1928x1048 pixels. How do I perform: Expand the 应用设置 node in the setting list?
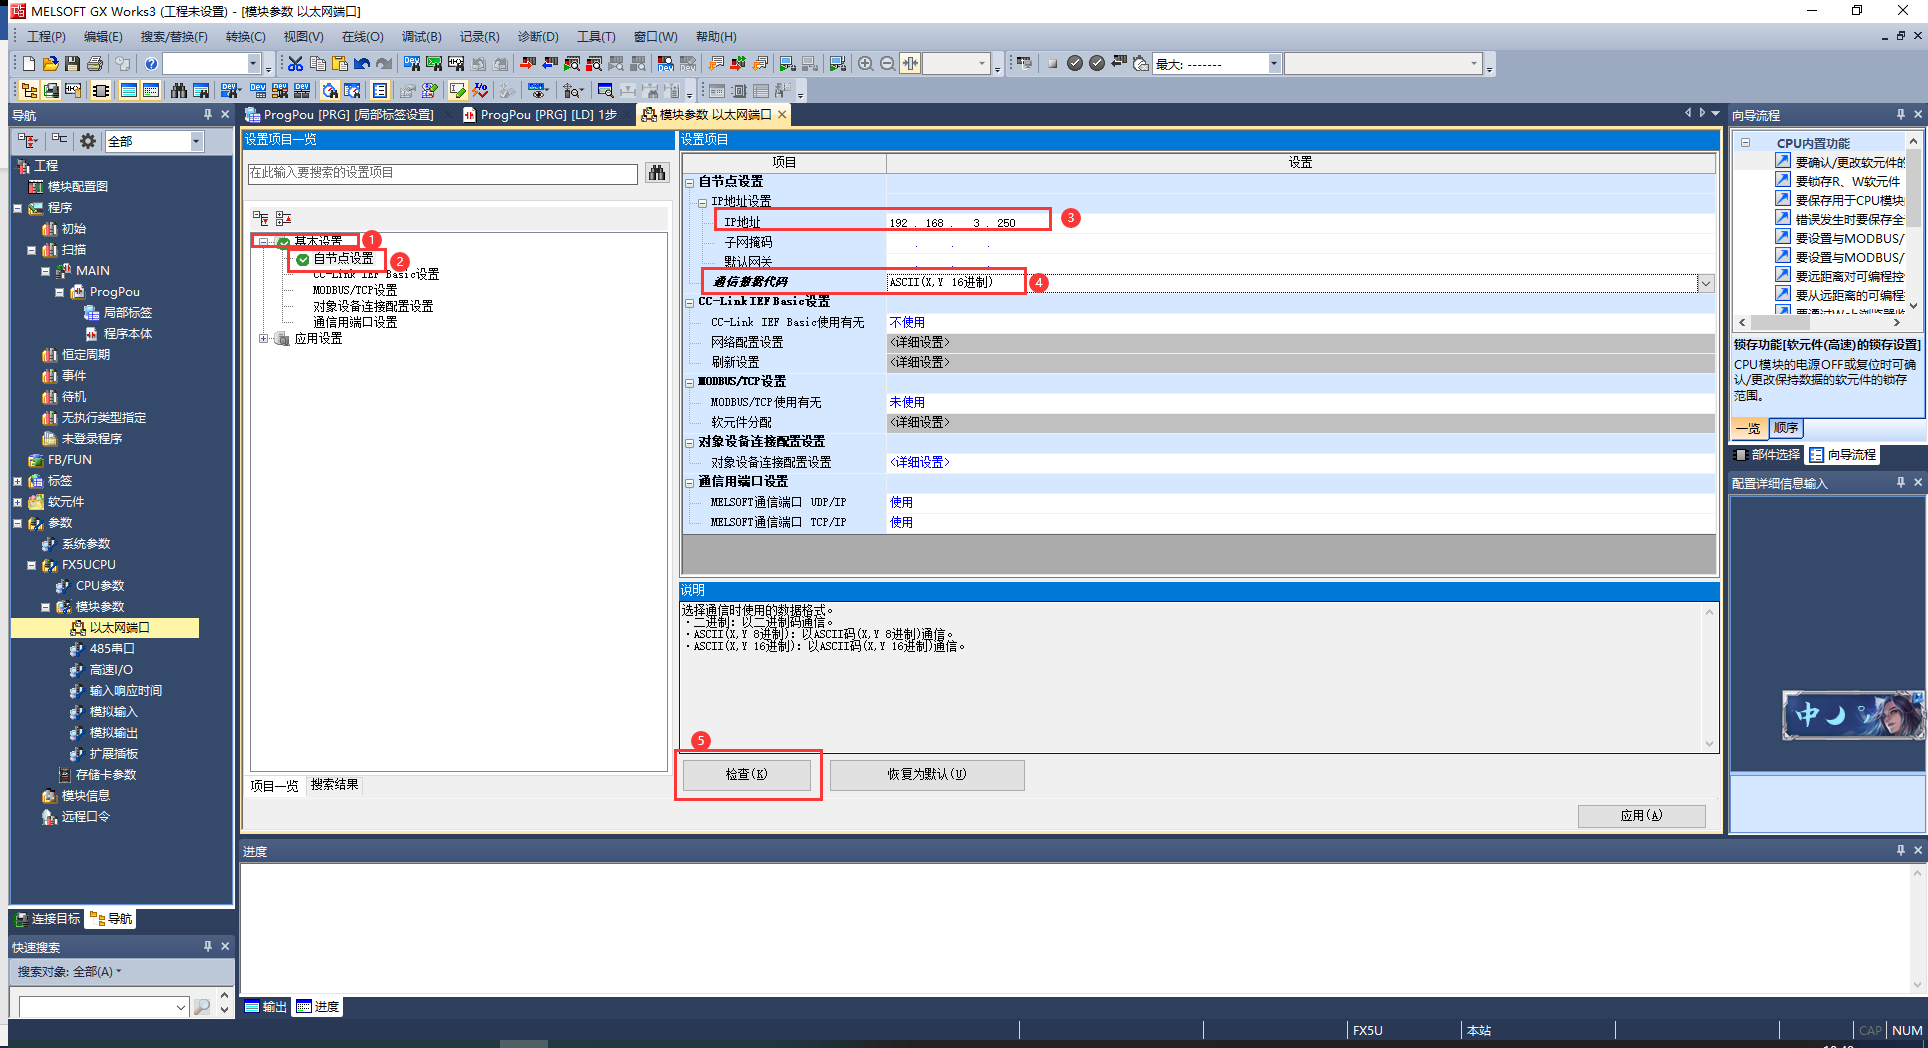(263, 339)
